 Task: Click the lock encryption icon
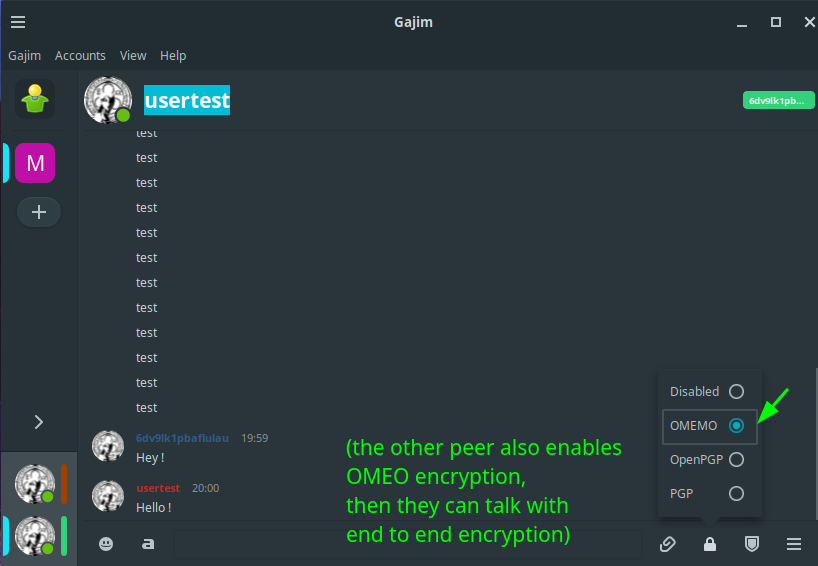pyautogui.click(x=709, y=544)
